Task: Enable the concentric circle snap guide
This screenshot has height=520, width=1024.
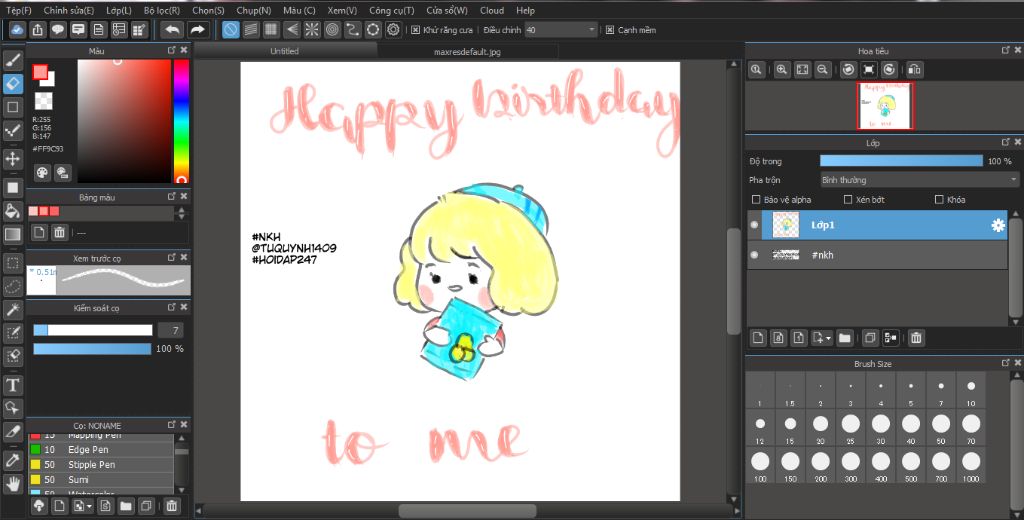Action: point(332,29)
